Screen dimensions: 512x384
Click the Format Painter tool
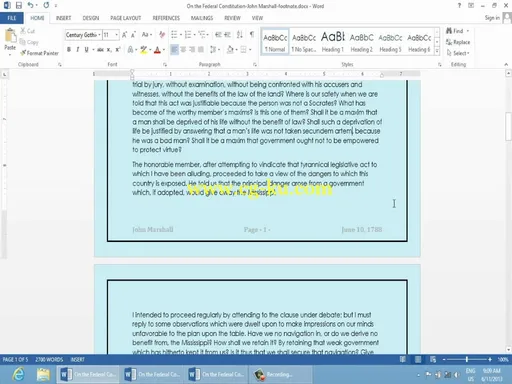(39, 53)
